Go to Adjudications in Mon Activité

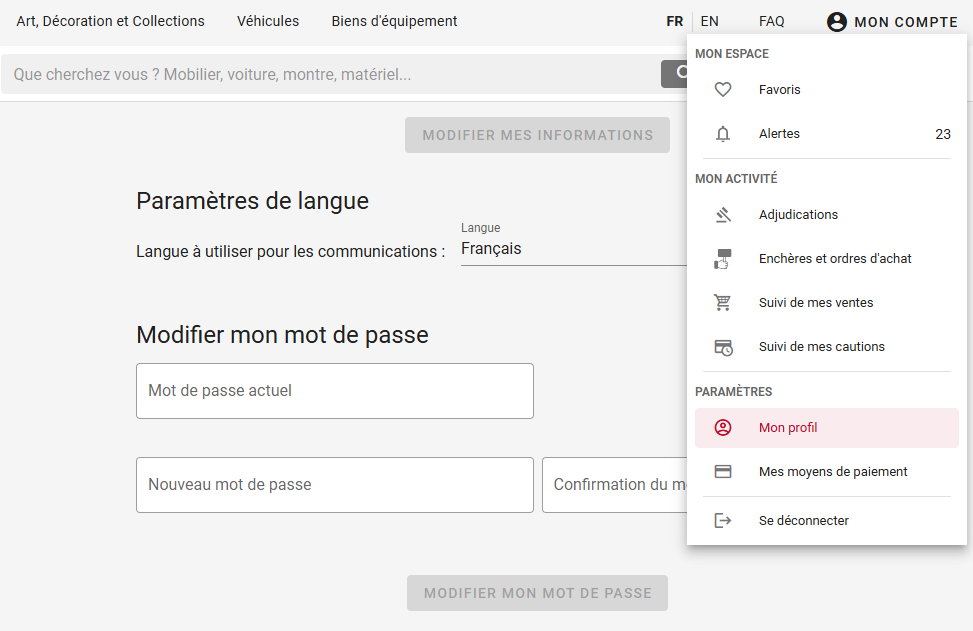(827, 215)
